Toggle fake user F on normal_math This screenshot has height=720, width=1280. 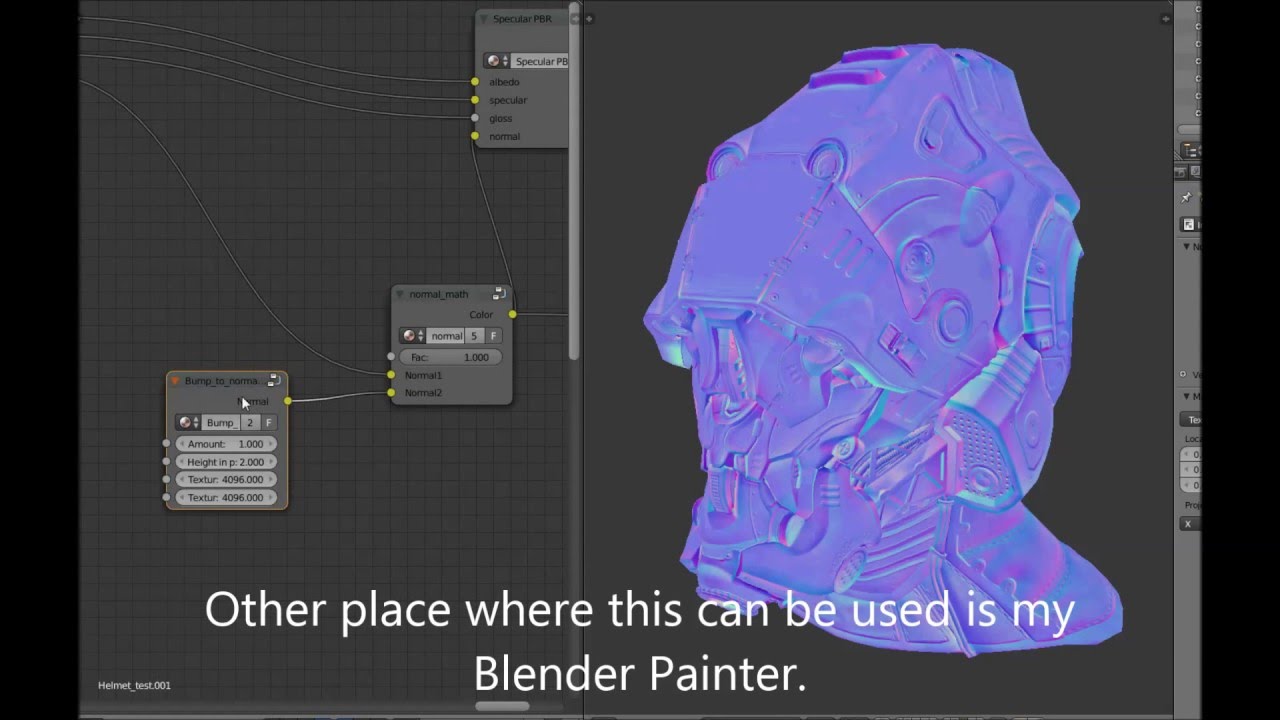(493, 336)
